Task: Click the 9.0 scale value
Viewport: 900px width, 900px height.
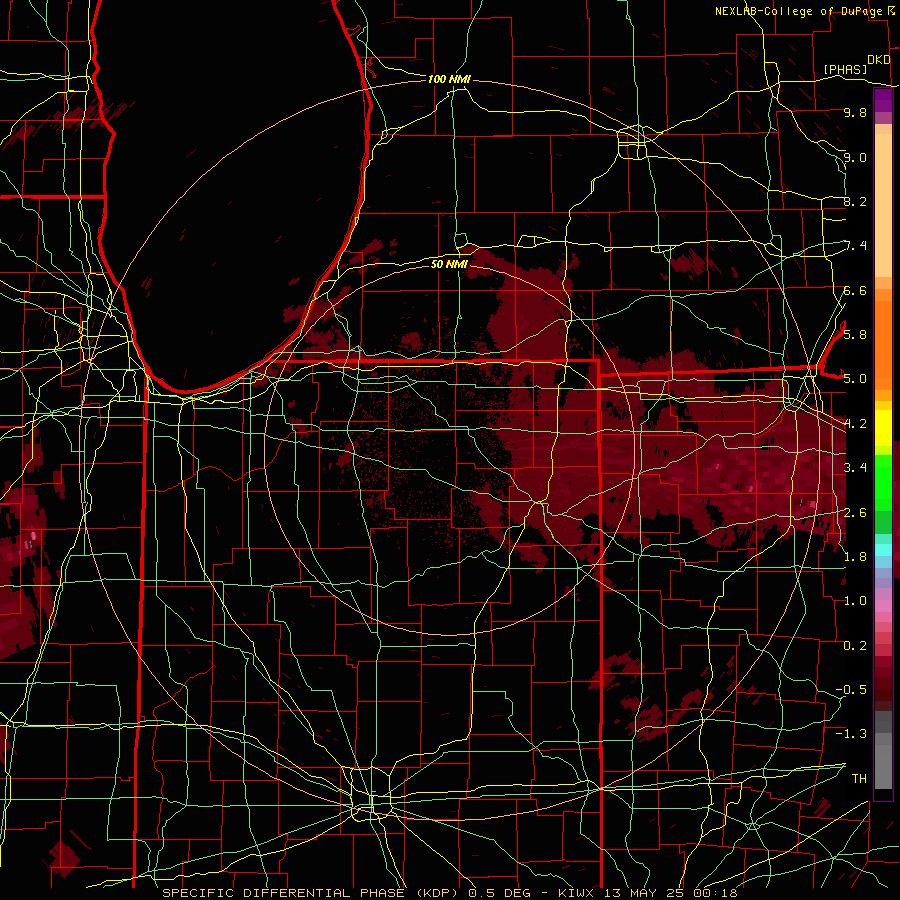Action: coord(855,158)
